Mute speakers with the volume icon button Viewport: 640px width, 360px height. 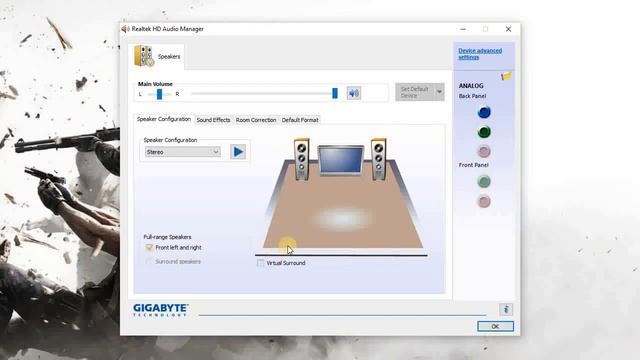[x=353, y=93]
